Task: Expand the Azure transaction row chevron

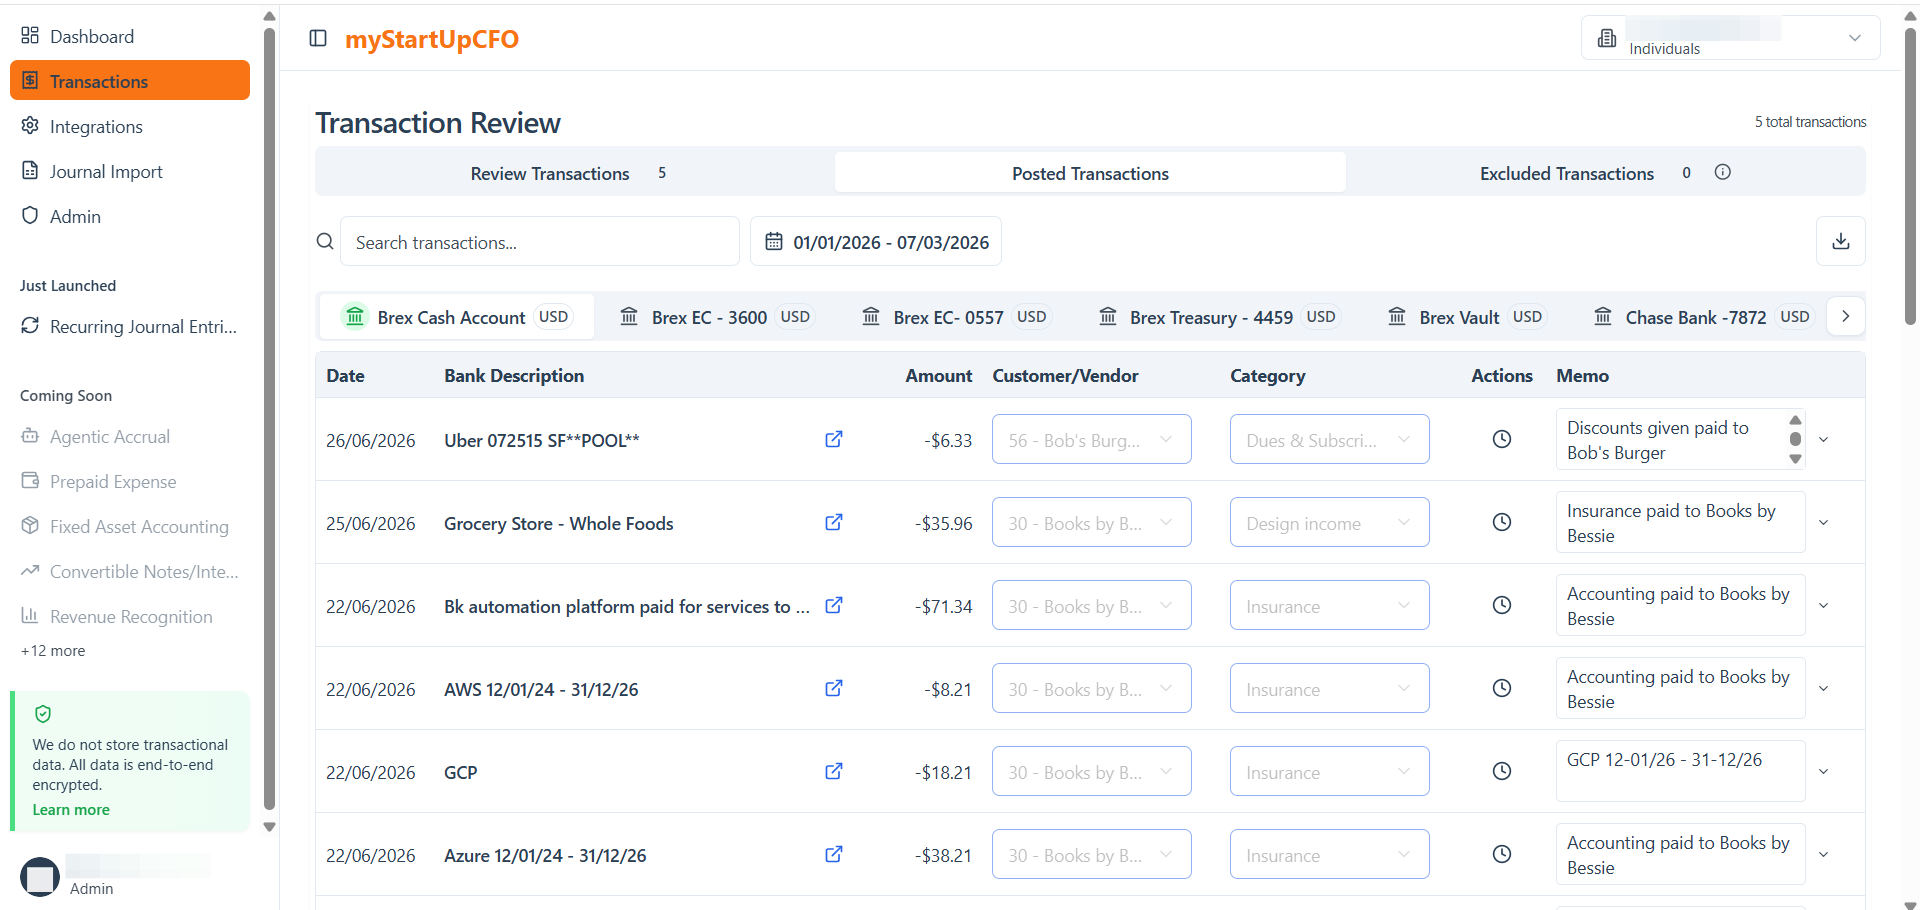Action: coord(1823,854)
